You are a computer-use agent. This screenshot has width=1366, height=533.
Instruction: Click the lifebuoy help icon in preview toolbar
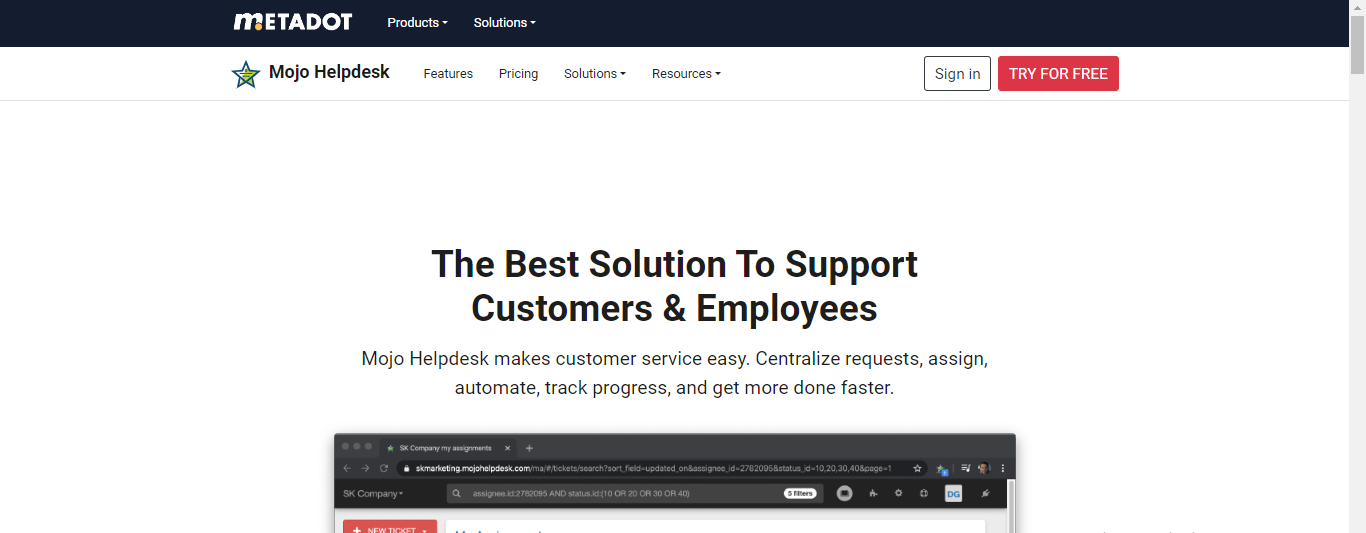tap(924, 493)
